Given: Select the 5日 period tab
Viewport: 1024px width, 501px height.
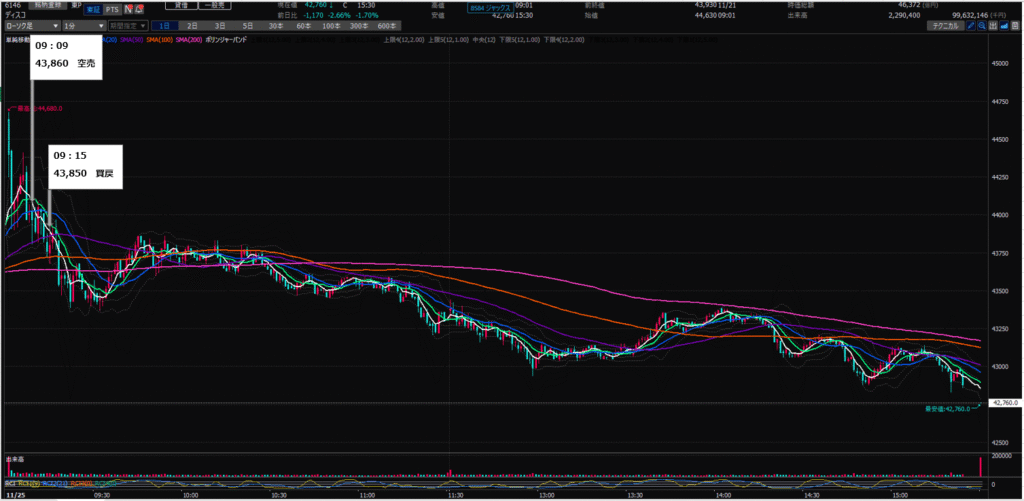Looking at the screenshot, I should point(246,24).
